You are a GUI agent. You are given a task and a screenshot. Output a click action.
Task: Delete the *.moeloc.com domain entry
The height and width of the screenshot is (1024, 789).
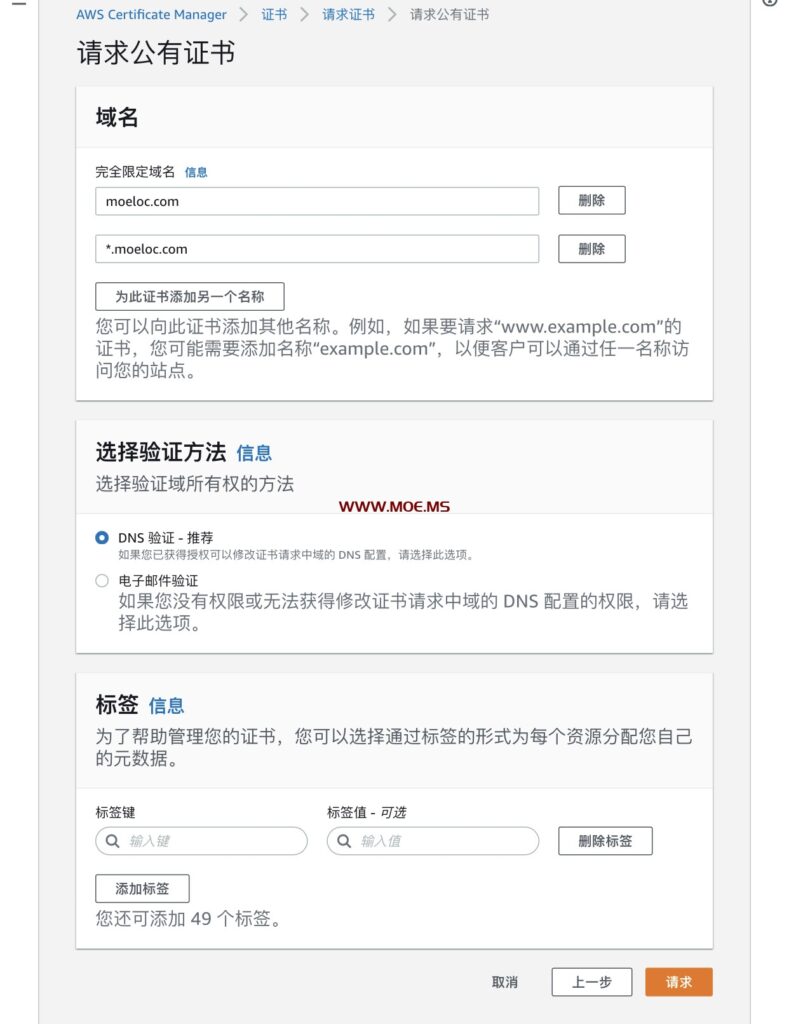point(591,249)
